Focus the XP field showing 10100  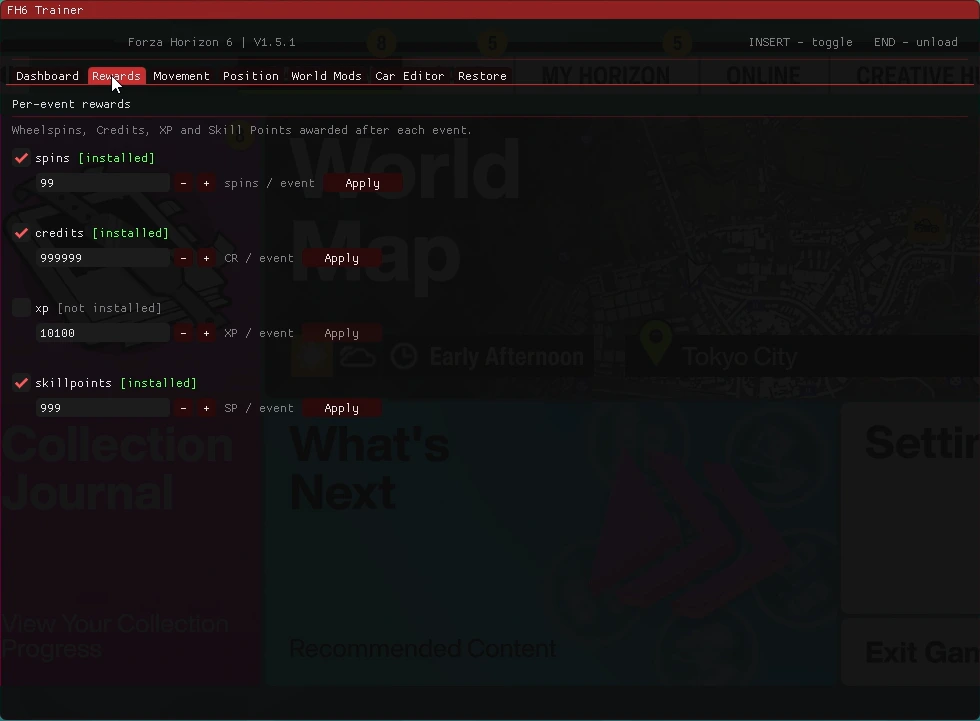coord(102,333)
